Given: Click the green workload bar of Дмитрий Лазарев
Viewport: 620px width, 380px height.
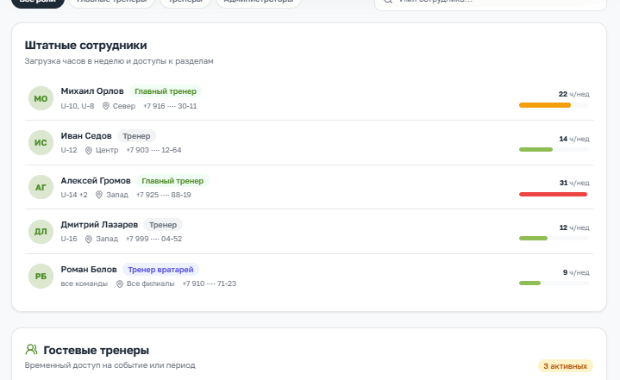Looking at the screenshot, I should [533, 238].
